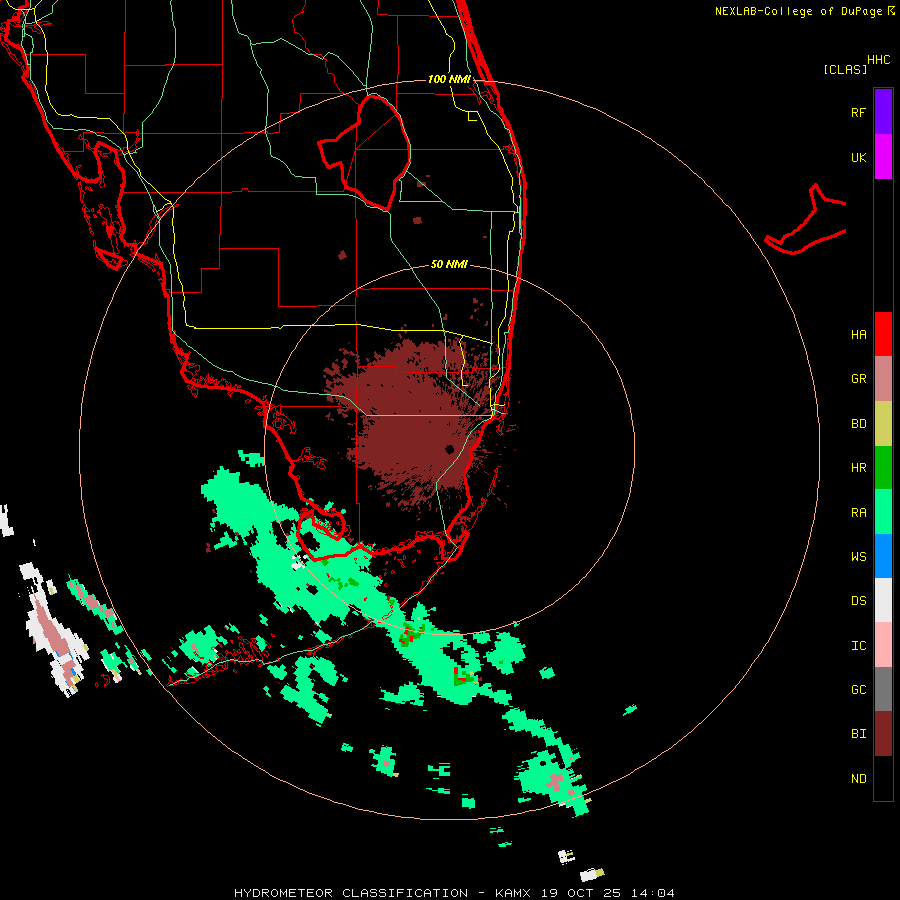Click the 'HYDROMETEOR CLASSIFICATION' title text

[351, 893]
